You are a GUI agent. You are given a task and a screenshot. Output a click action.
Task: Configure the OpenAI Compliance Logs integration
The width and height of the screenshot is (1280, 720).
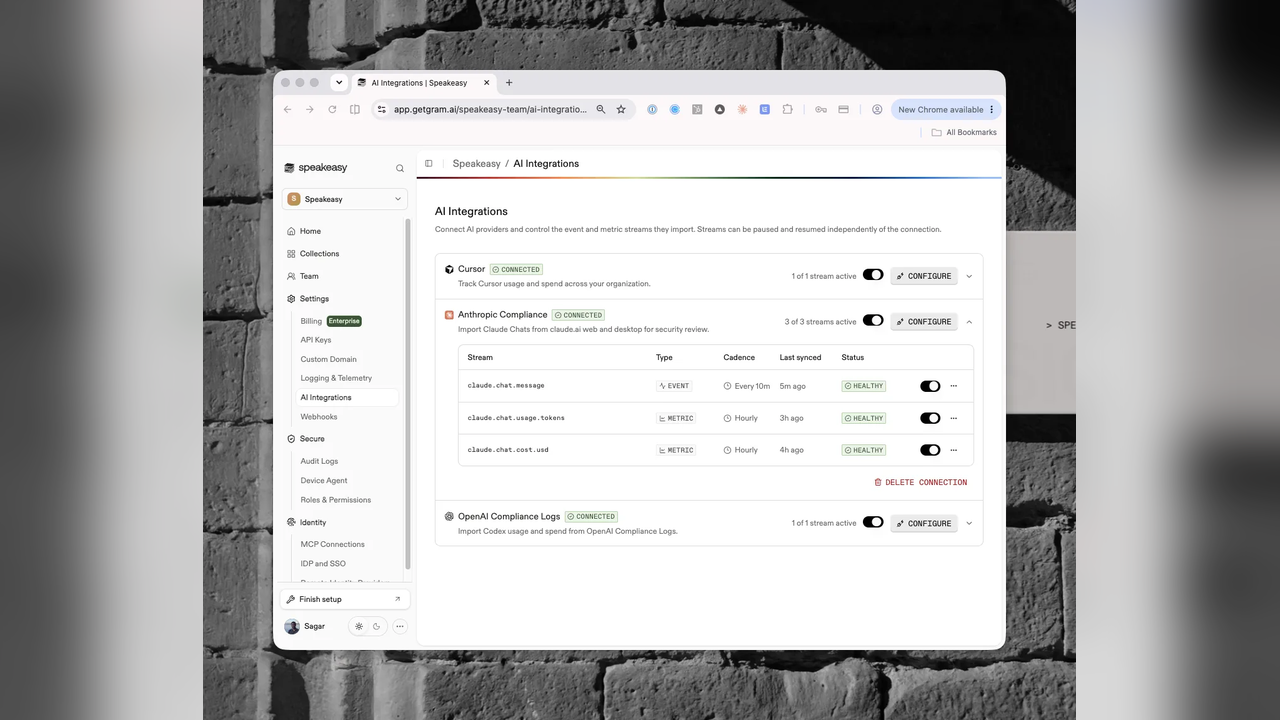point(924,523)
